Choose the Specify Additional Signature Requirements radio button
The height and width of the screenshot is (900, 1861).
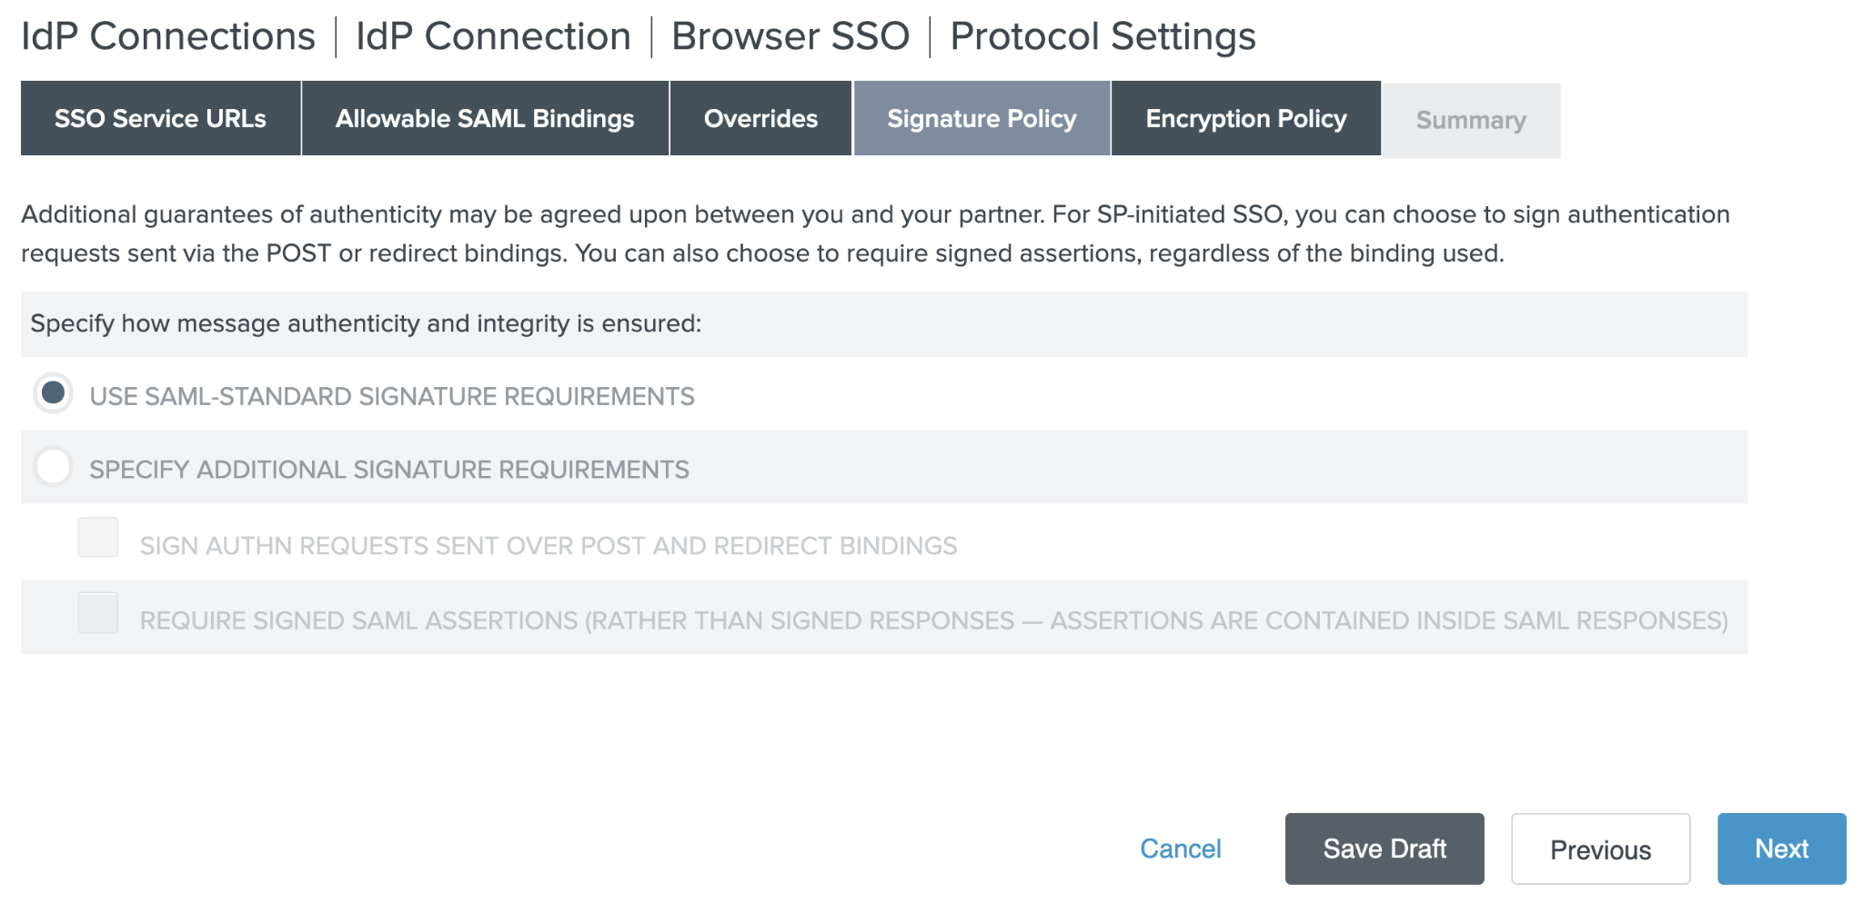point(53,467)
